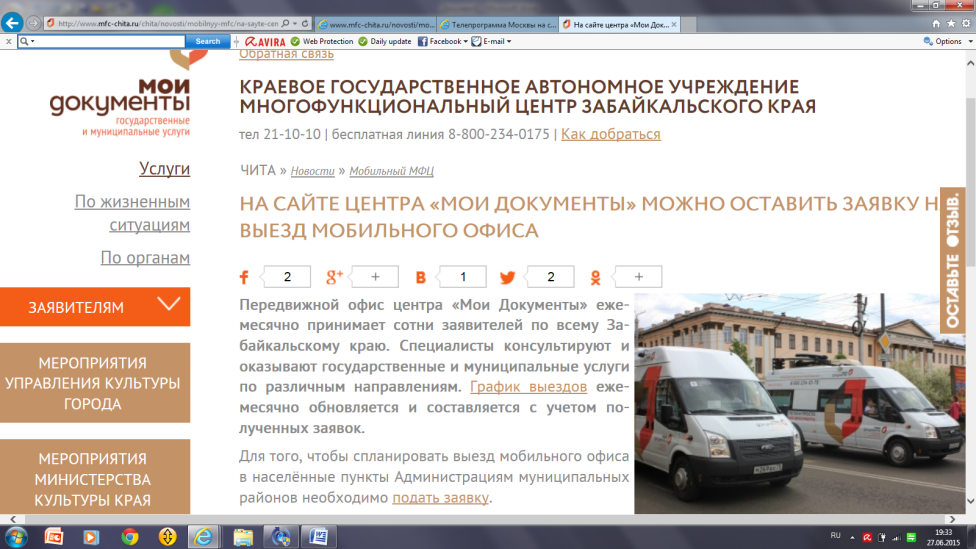Open Мероприятия министерства культуры края block
Viewport: 976px width, 549px height.
point(95,477)
